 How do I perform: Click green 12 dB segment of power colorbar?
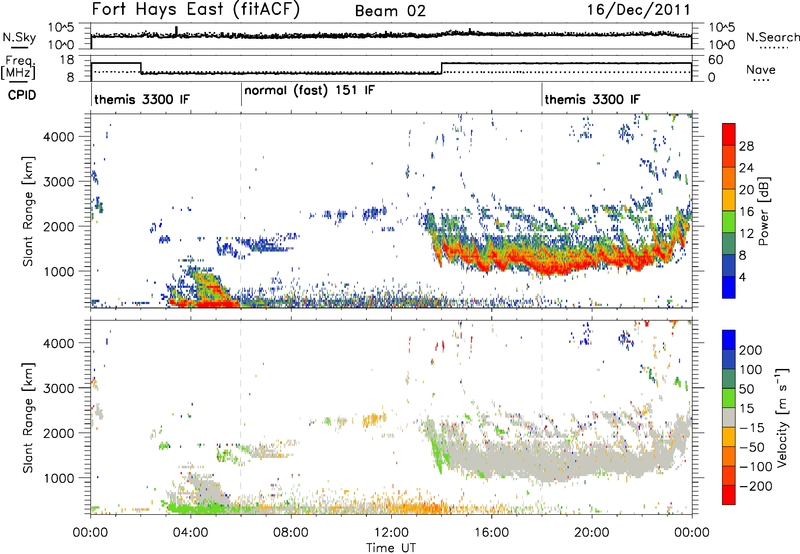(x=729, y=222)
